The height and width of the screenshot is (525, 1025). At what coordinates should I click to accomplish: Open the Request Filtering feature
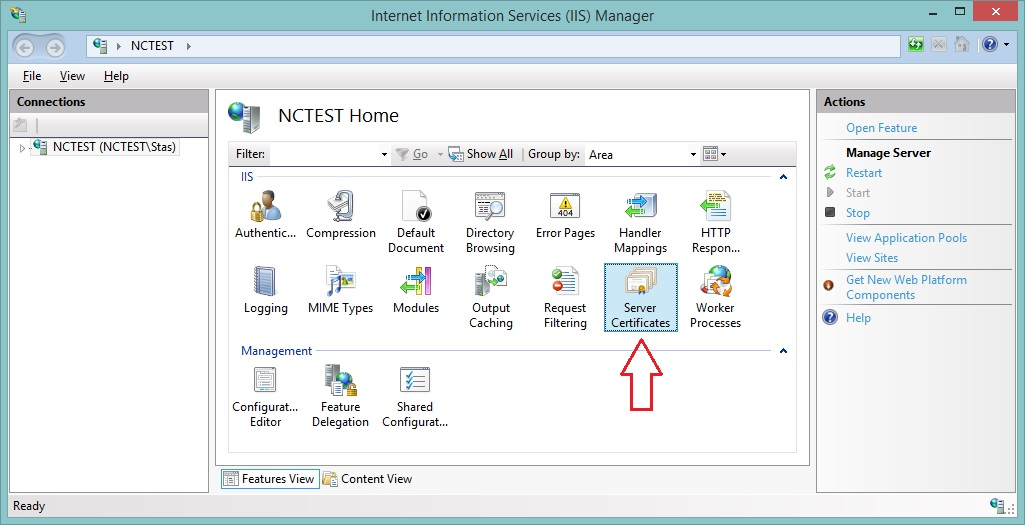pyautogui.click(x=565, y=297)
